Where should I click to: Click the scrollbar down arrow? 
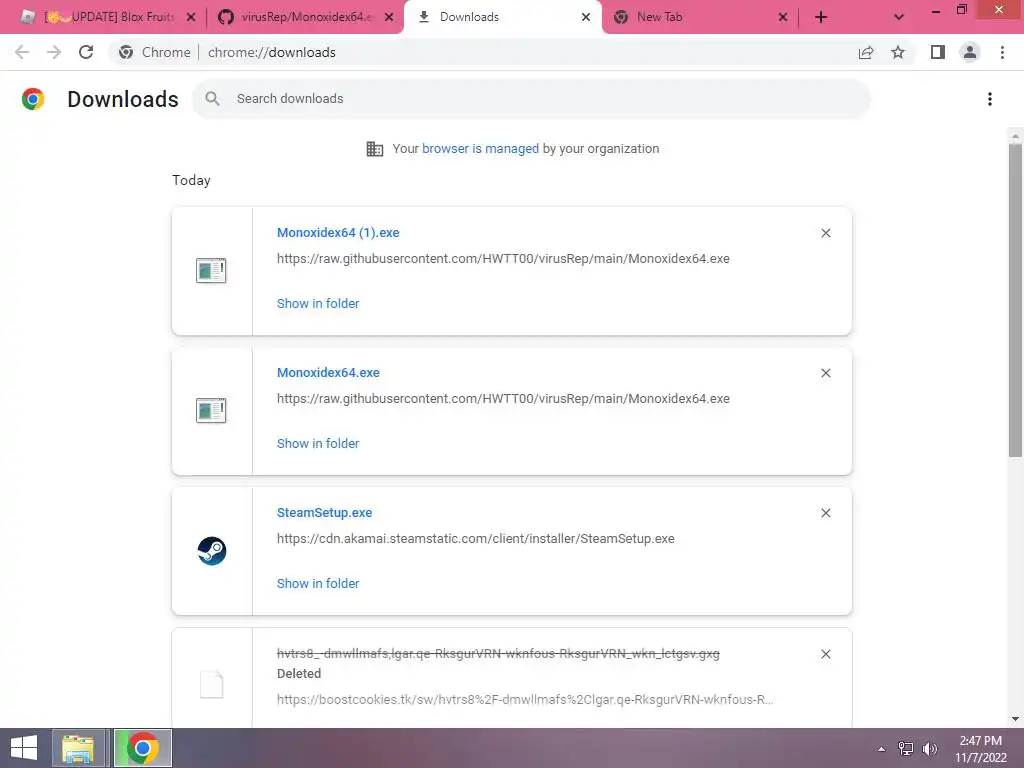tap(1015, 720)
